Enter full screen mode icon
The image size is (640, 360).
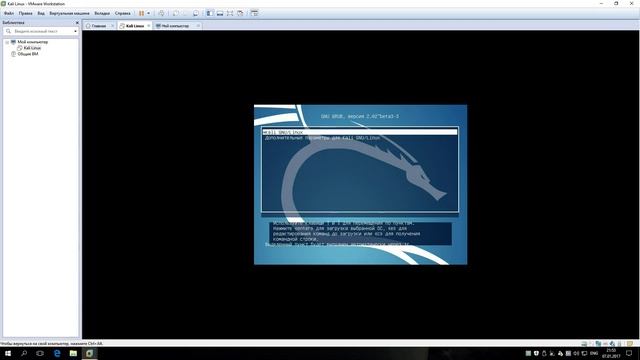[x=230, y=13]
